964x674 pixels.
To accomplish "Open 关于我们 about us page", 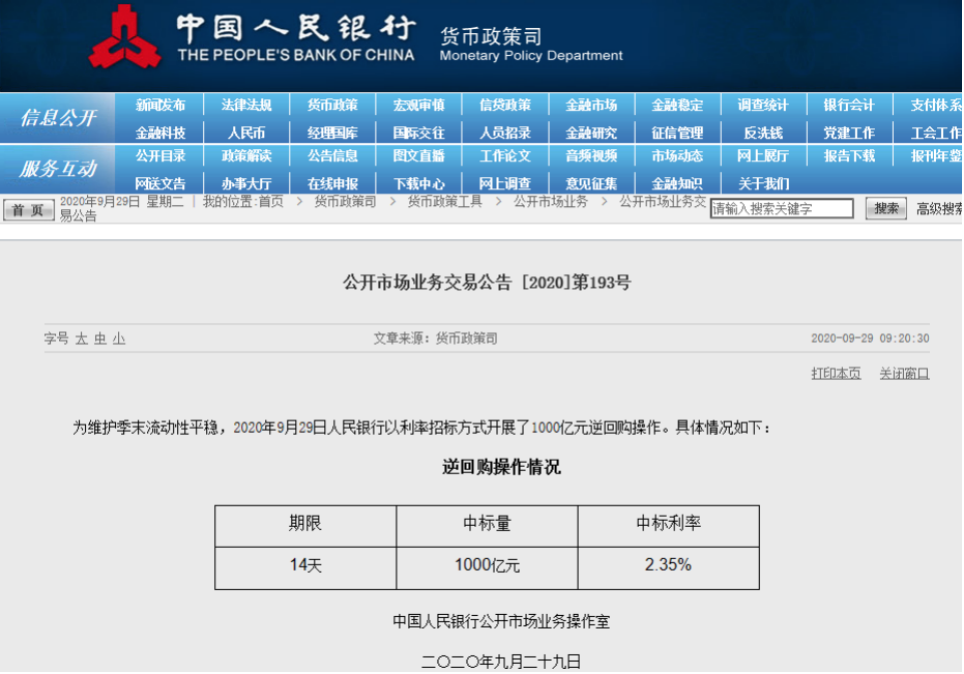I will coord(763,183).
